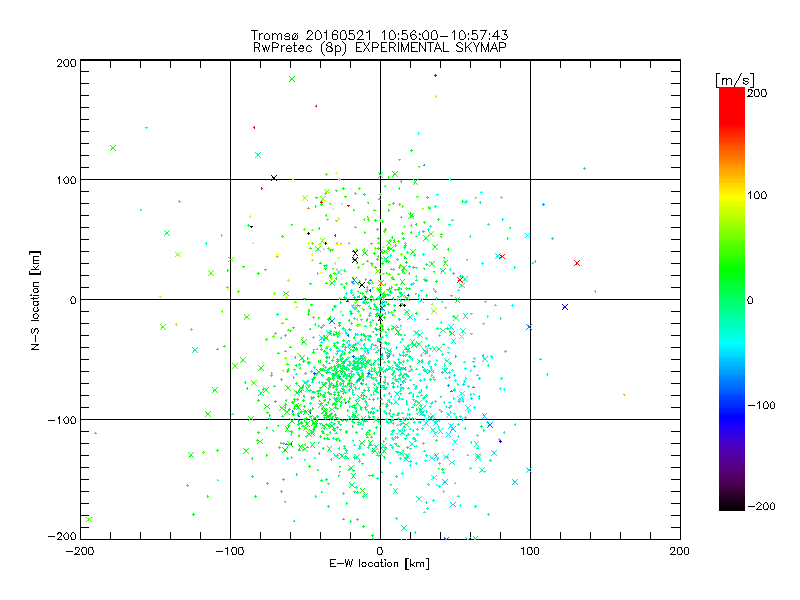Click the black bottom end of the colorbar
Image resolution: width=800 pixels, height=600 pixels.
pyautogui.click(x=732, y=504)
